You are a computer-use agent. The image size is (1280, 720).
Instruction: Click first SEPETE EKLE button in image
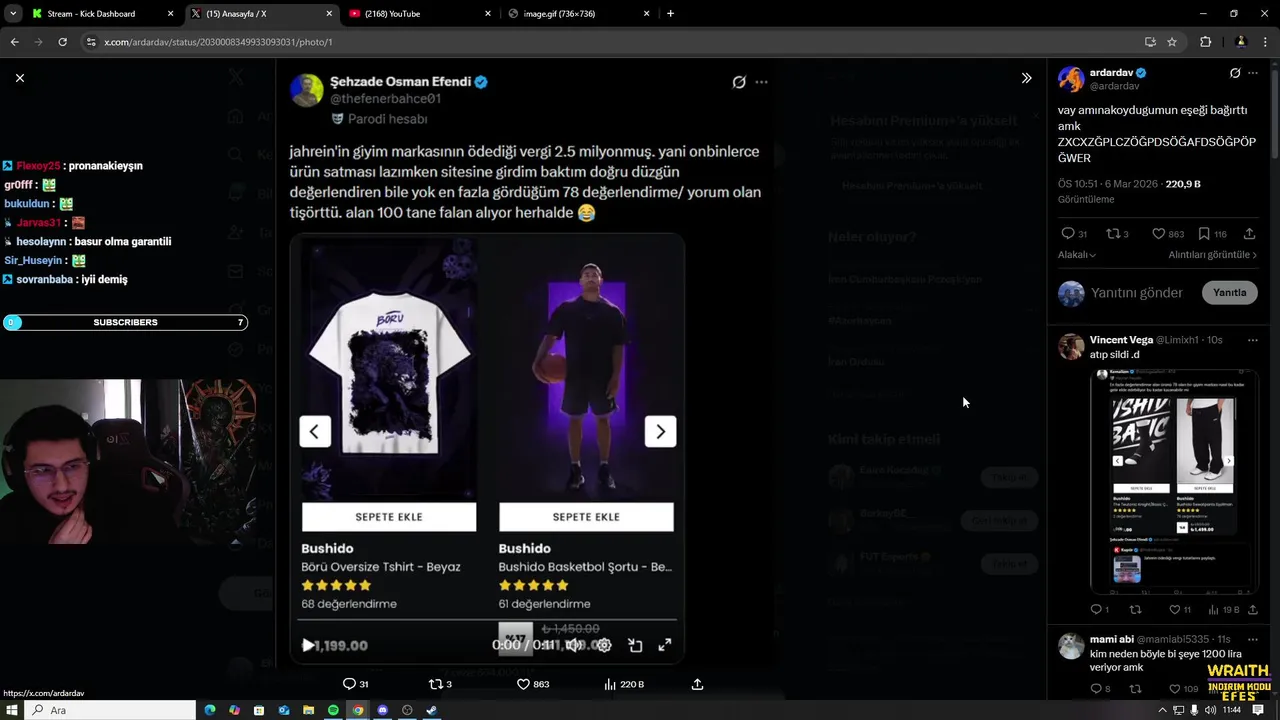click(x=389, y=517)
